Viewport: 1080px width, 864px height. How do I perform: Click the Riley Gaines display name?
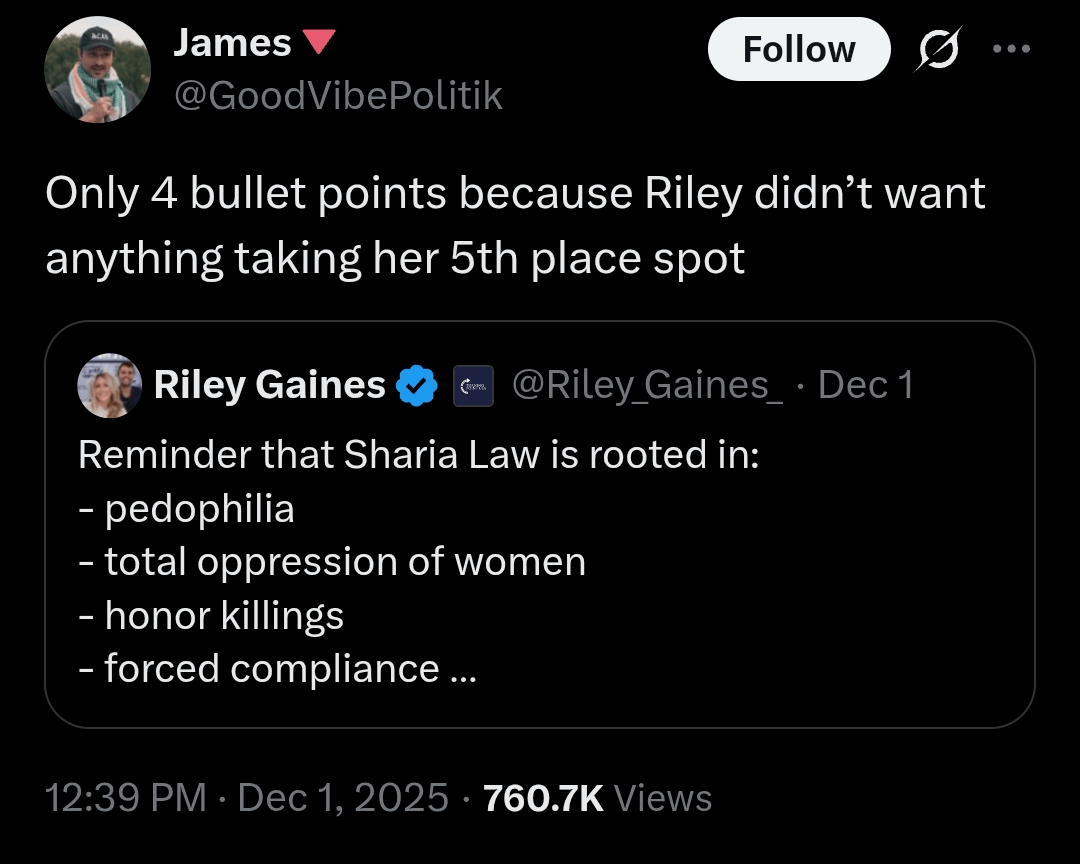click(269, 385)
